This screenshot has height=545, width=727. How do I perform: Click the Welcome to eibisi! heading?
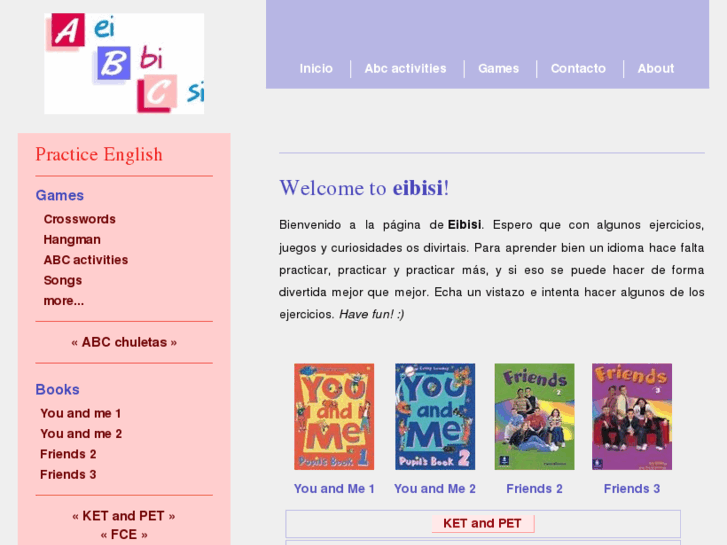click(x=364, y=188)
